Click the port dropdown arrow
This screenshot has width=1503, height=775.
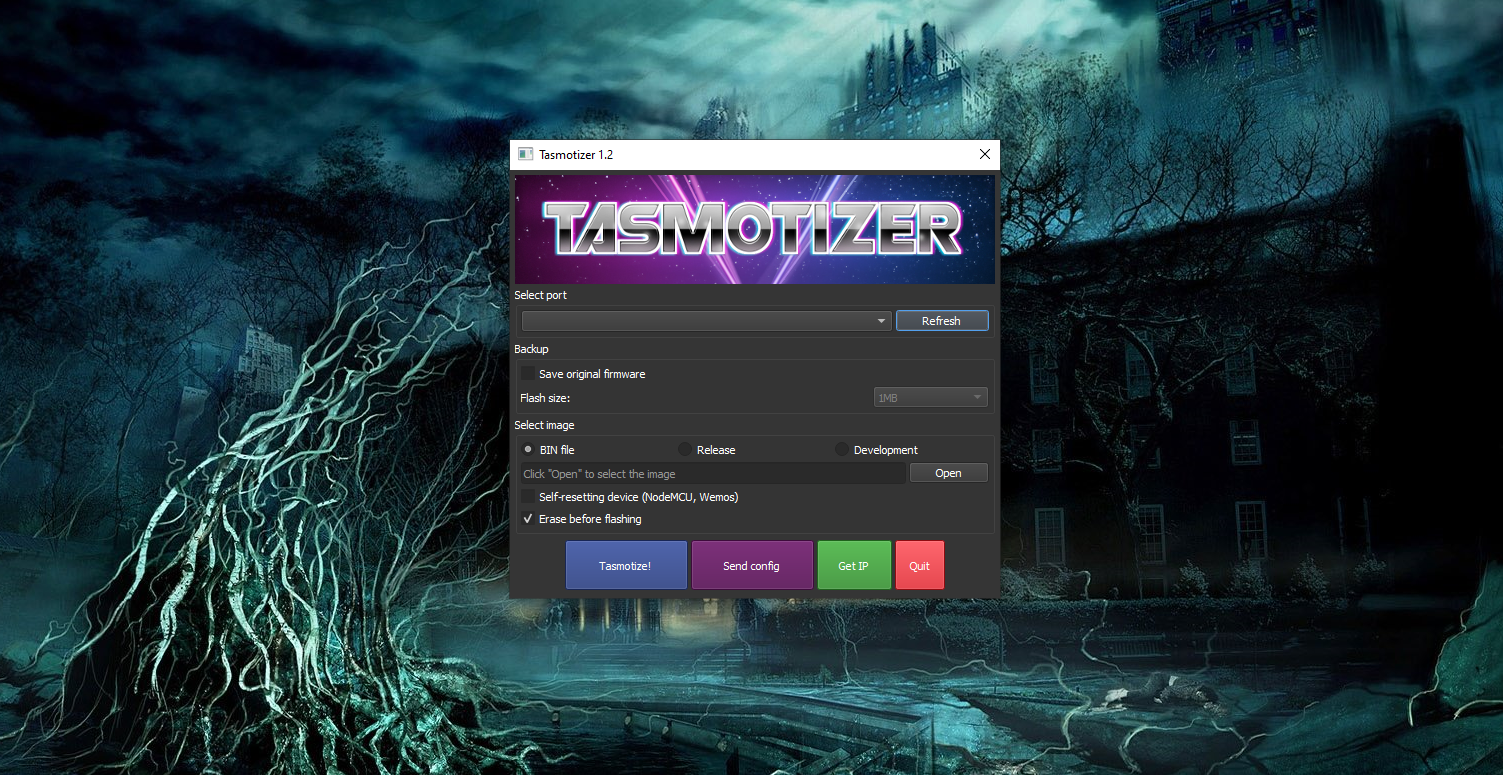880,320
